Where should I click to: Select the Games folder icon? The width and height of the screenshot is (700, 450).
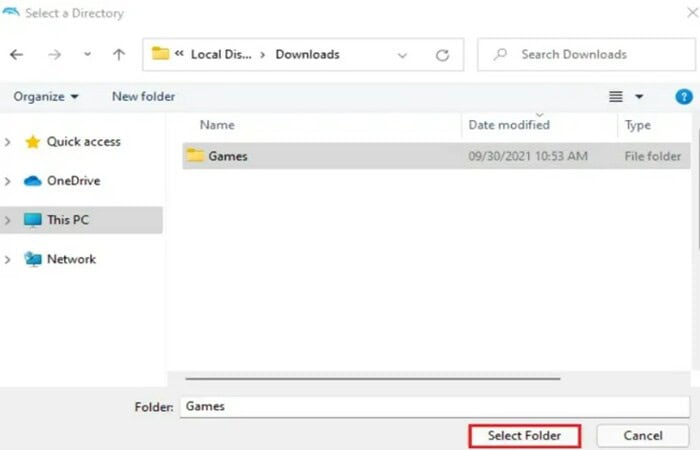click(x=194, y=156)
